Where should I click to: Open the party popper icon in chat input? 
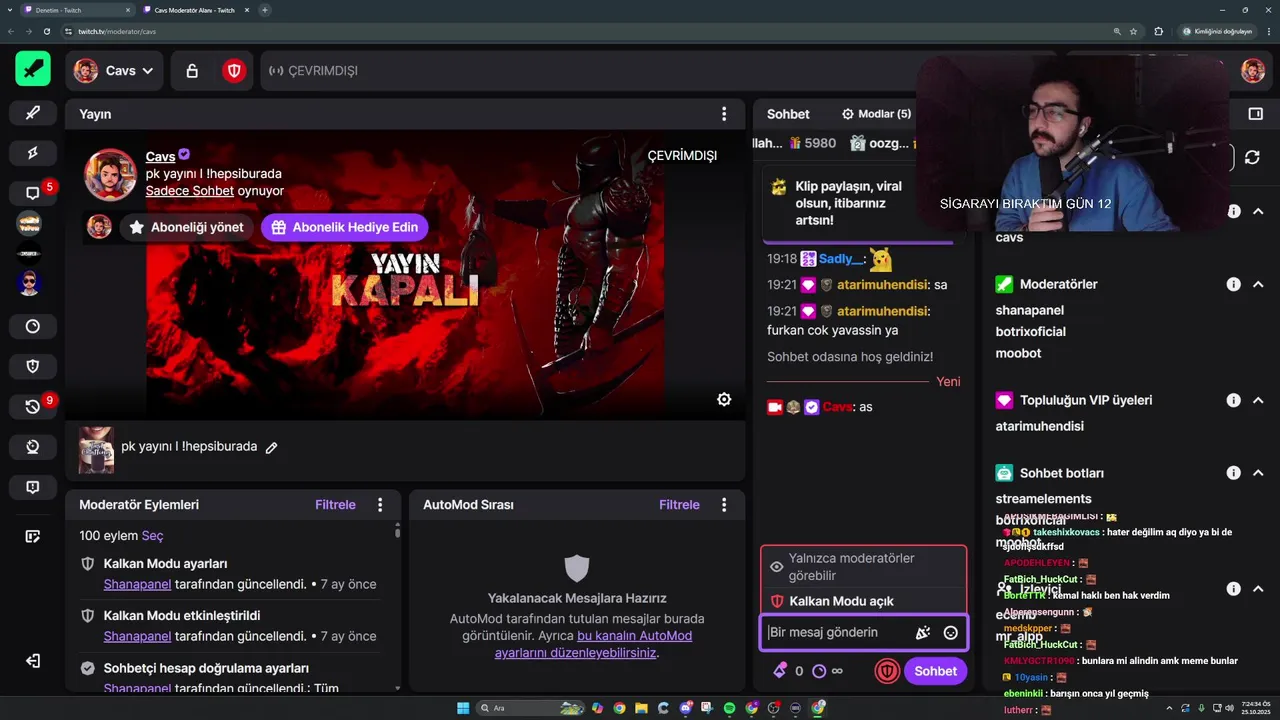[x=923, y=632]
